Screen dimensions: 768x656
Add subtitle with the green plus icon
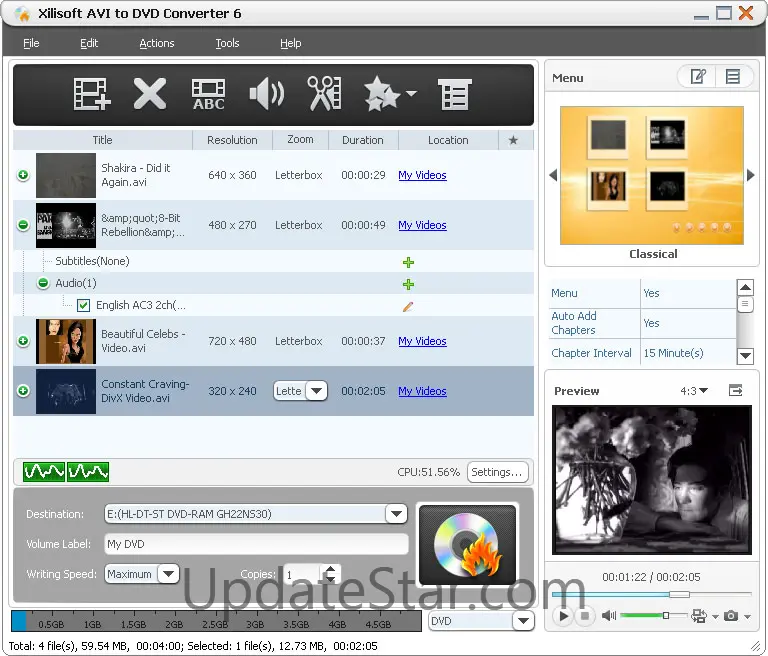click(x=408, y=263)
